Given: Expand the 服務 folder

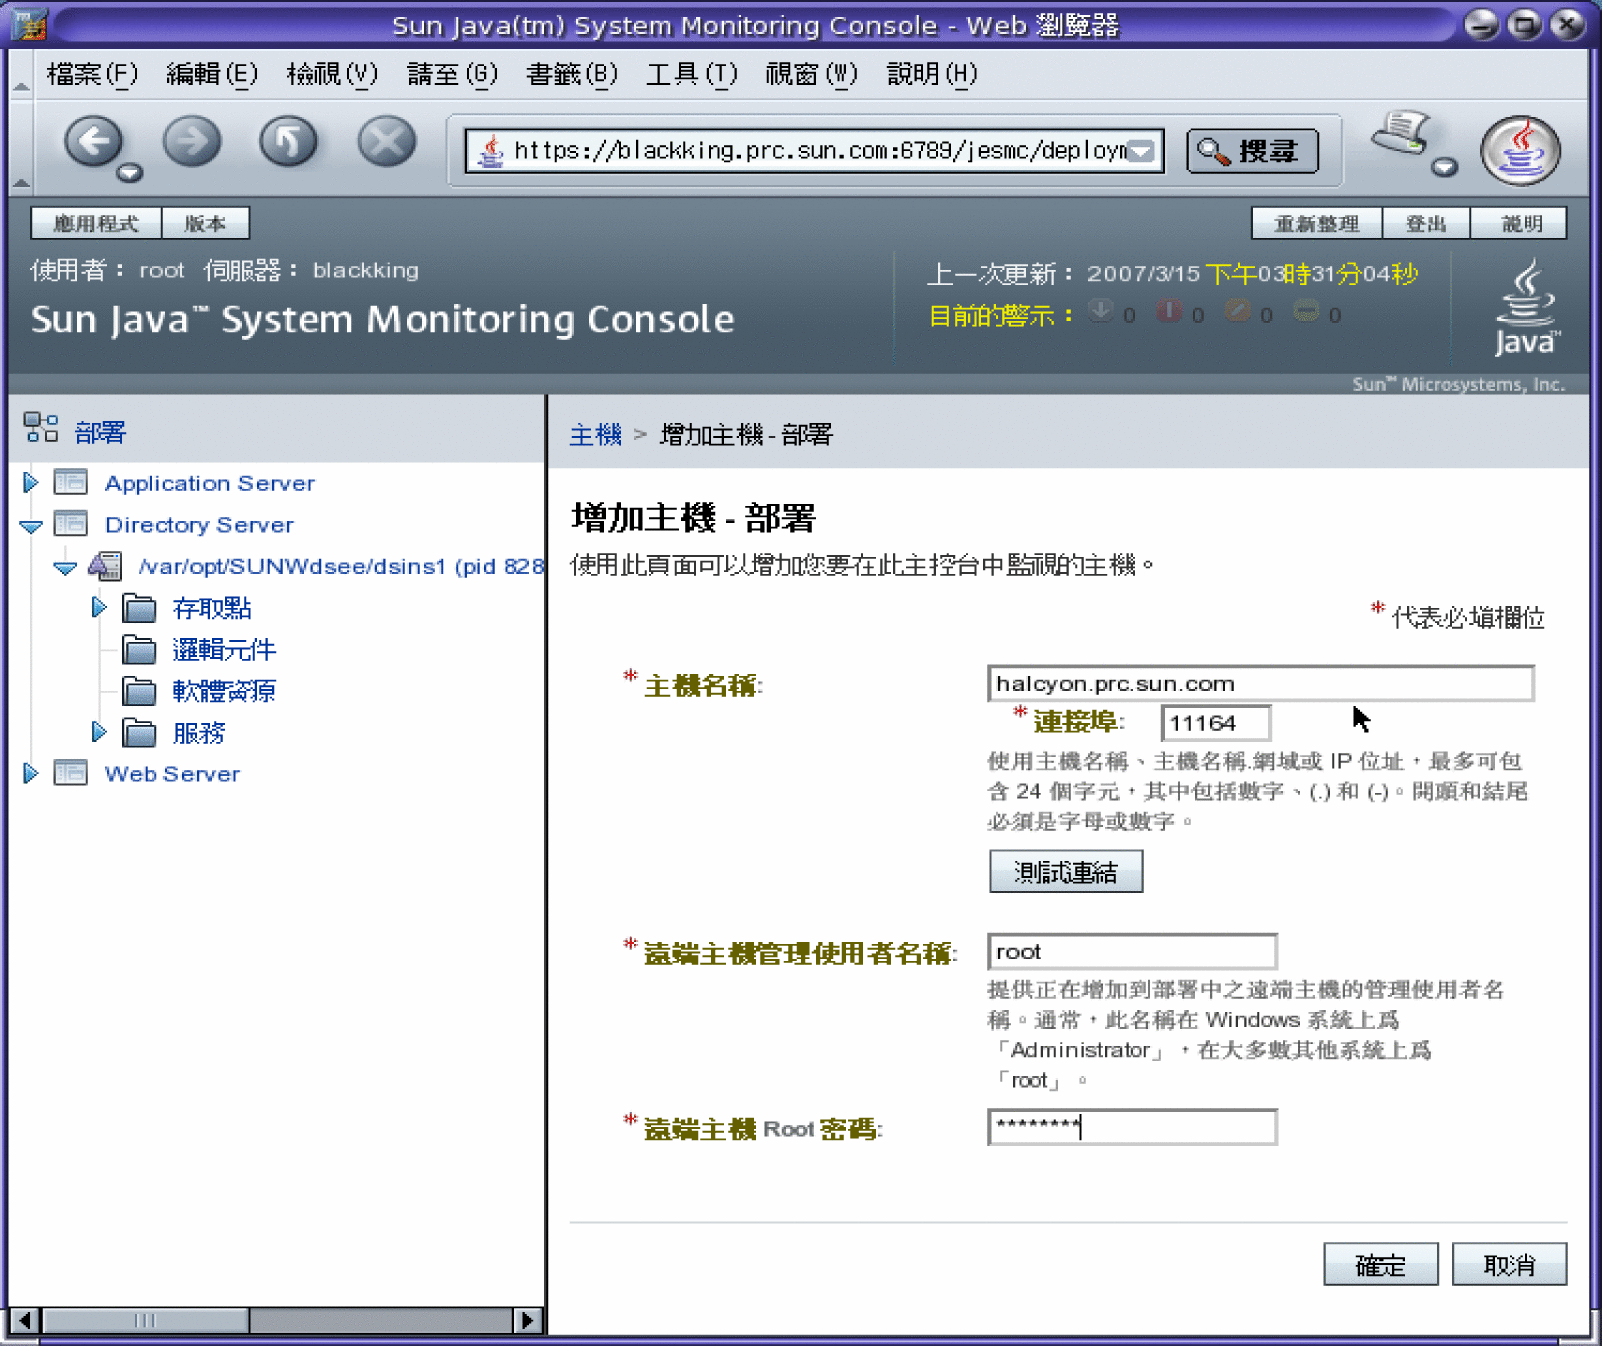Looking at the screenshot, I should point(98,732).
